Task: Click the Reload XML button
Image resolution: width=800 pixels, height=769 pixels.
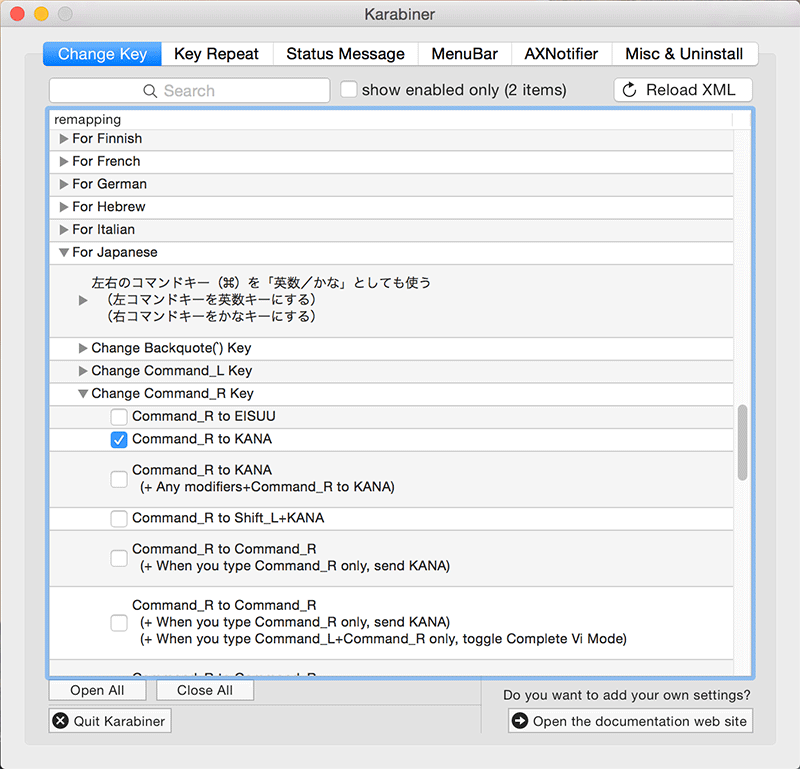Action: (683, 90)
